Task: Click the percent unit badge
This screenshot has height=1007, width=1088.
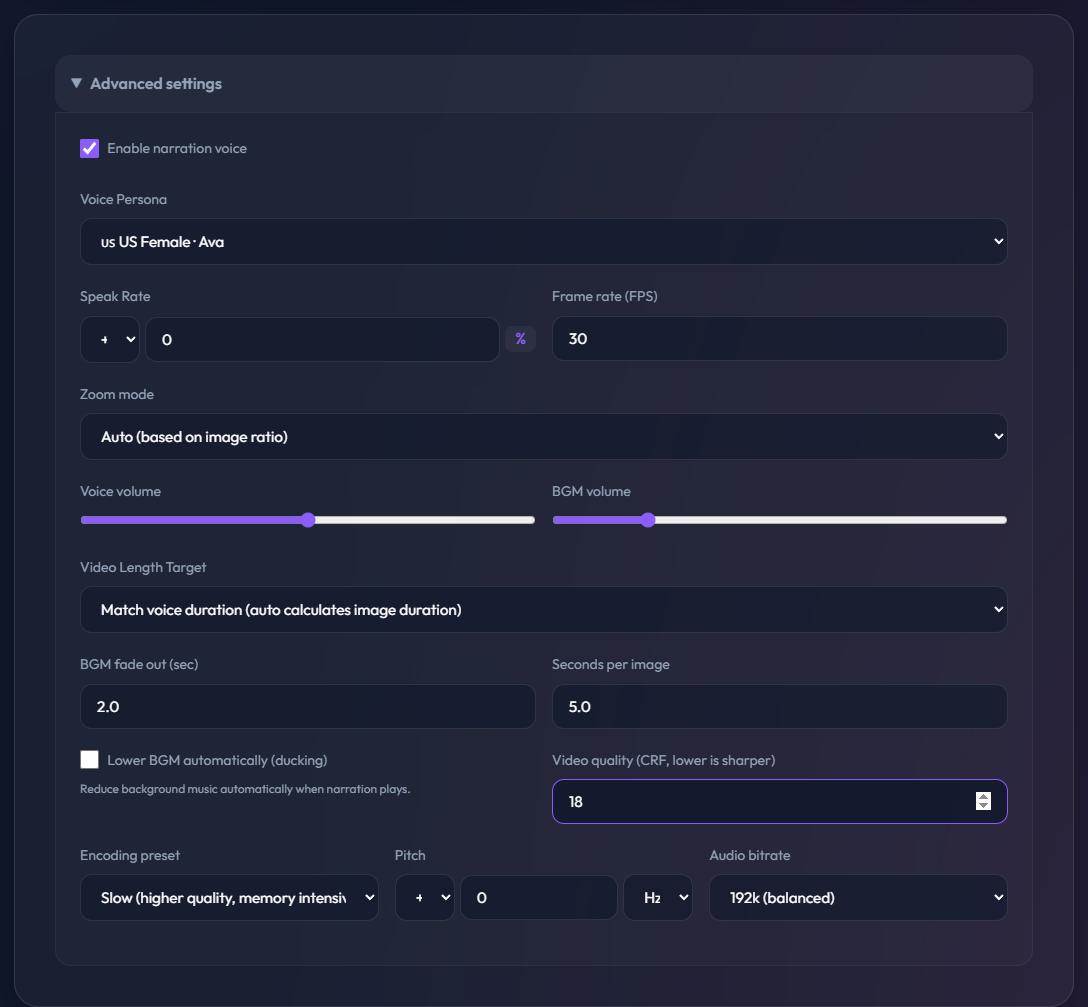Action: (x=520, y=339)
